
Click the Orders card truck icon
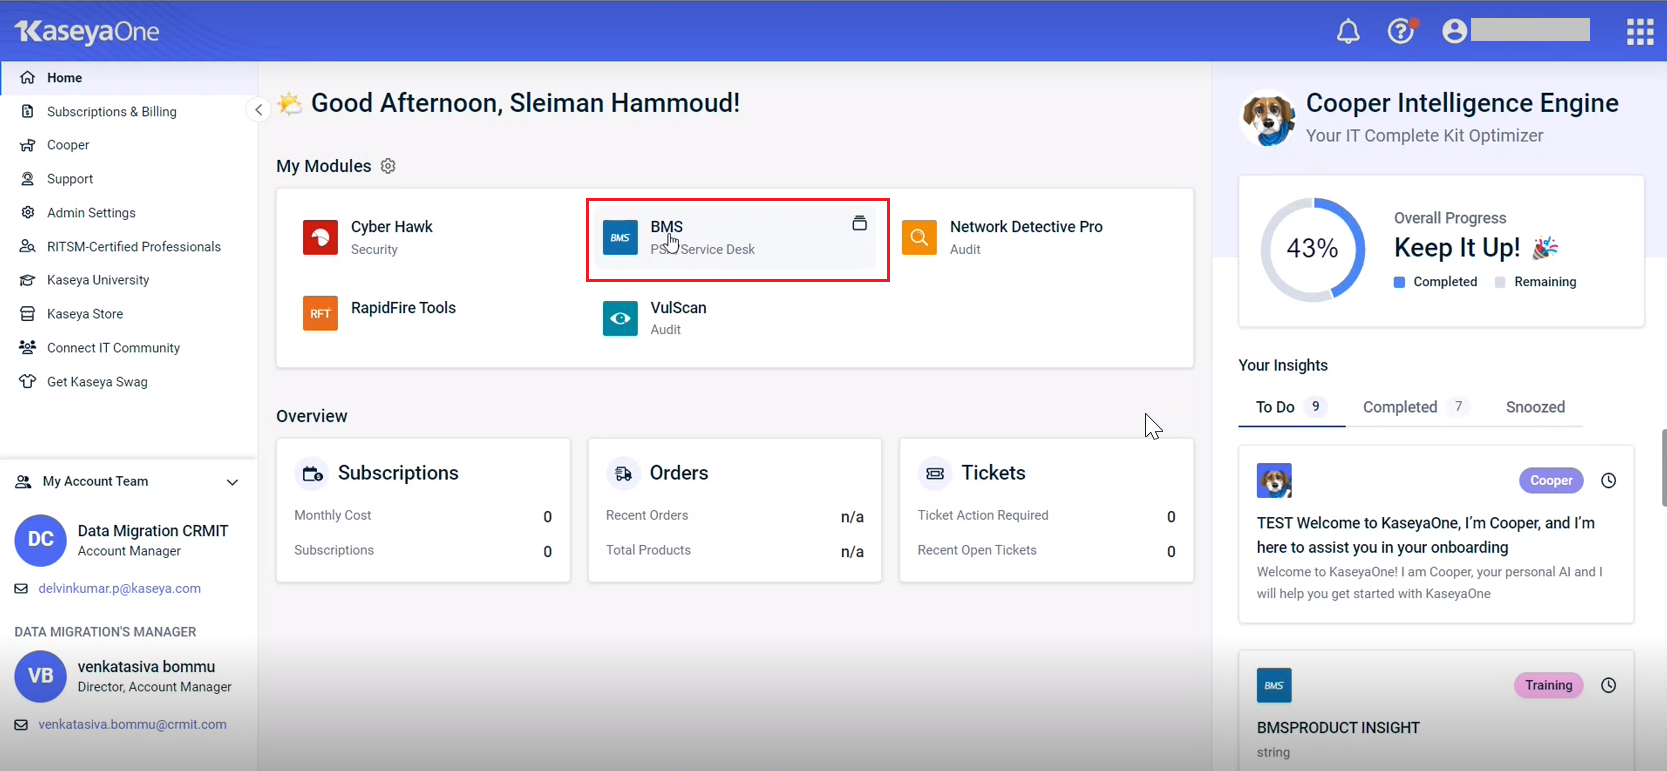click(624, 474)
